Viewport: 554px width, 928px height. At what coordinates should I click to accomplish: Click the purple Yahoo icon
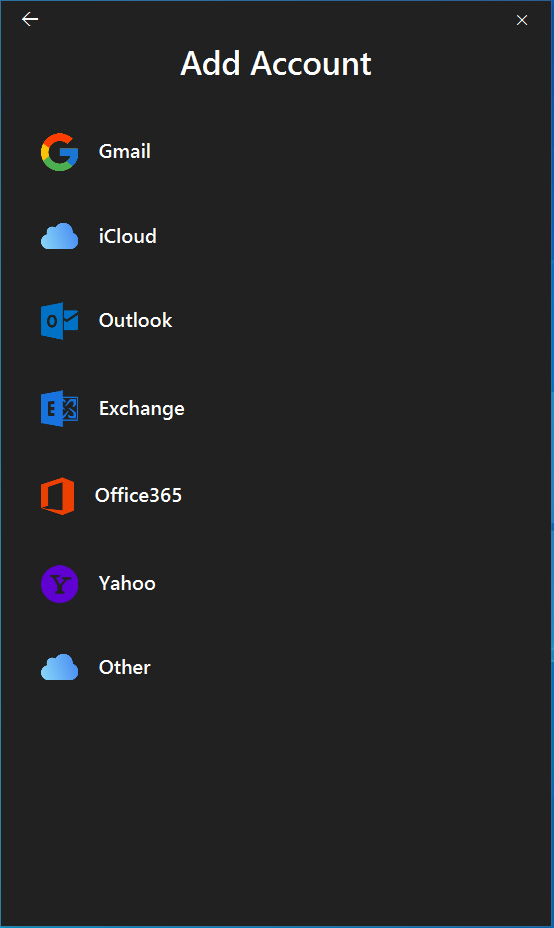(x=59, y=584)
